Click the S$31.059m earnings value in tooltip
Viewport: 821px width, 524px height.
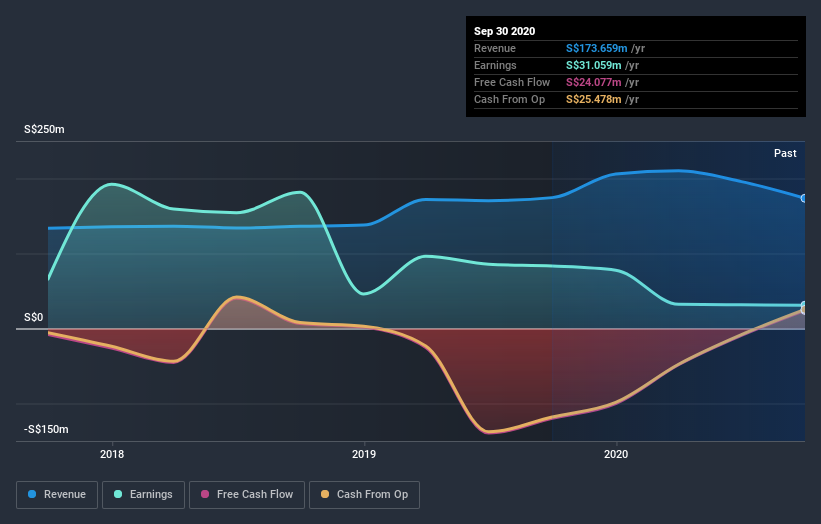pos(593,65)
